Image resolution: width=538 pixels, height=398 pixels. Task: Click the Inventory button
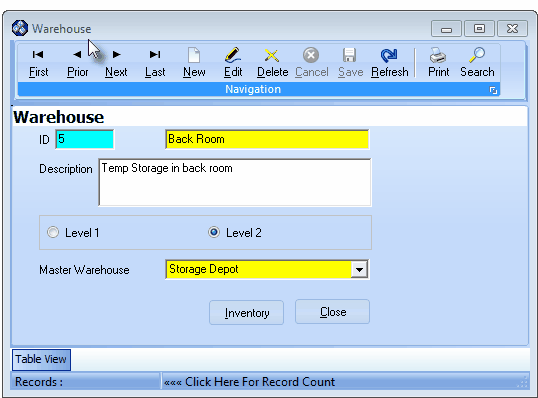[246, 312]
